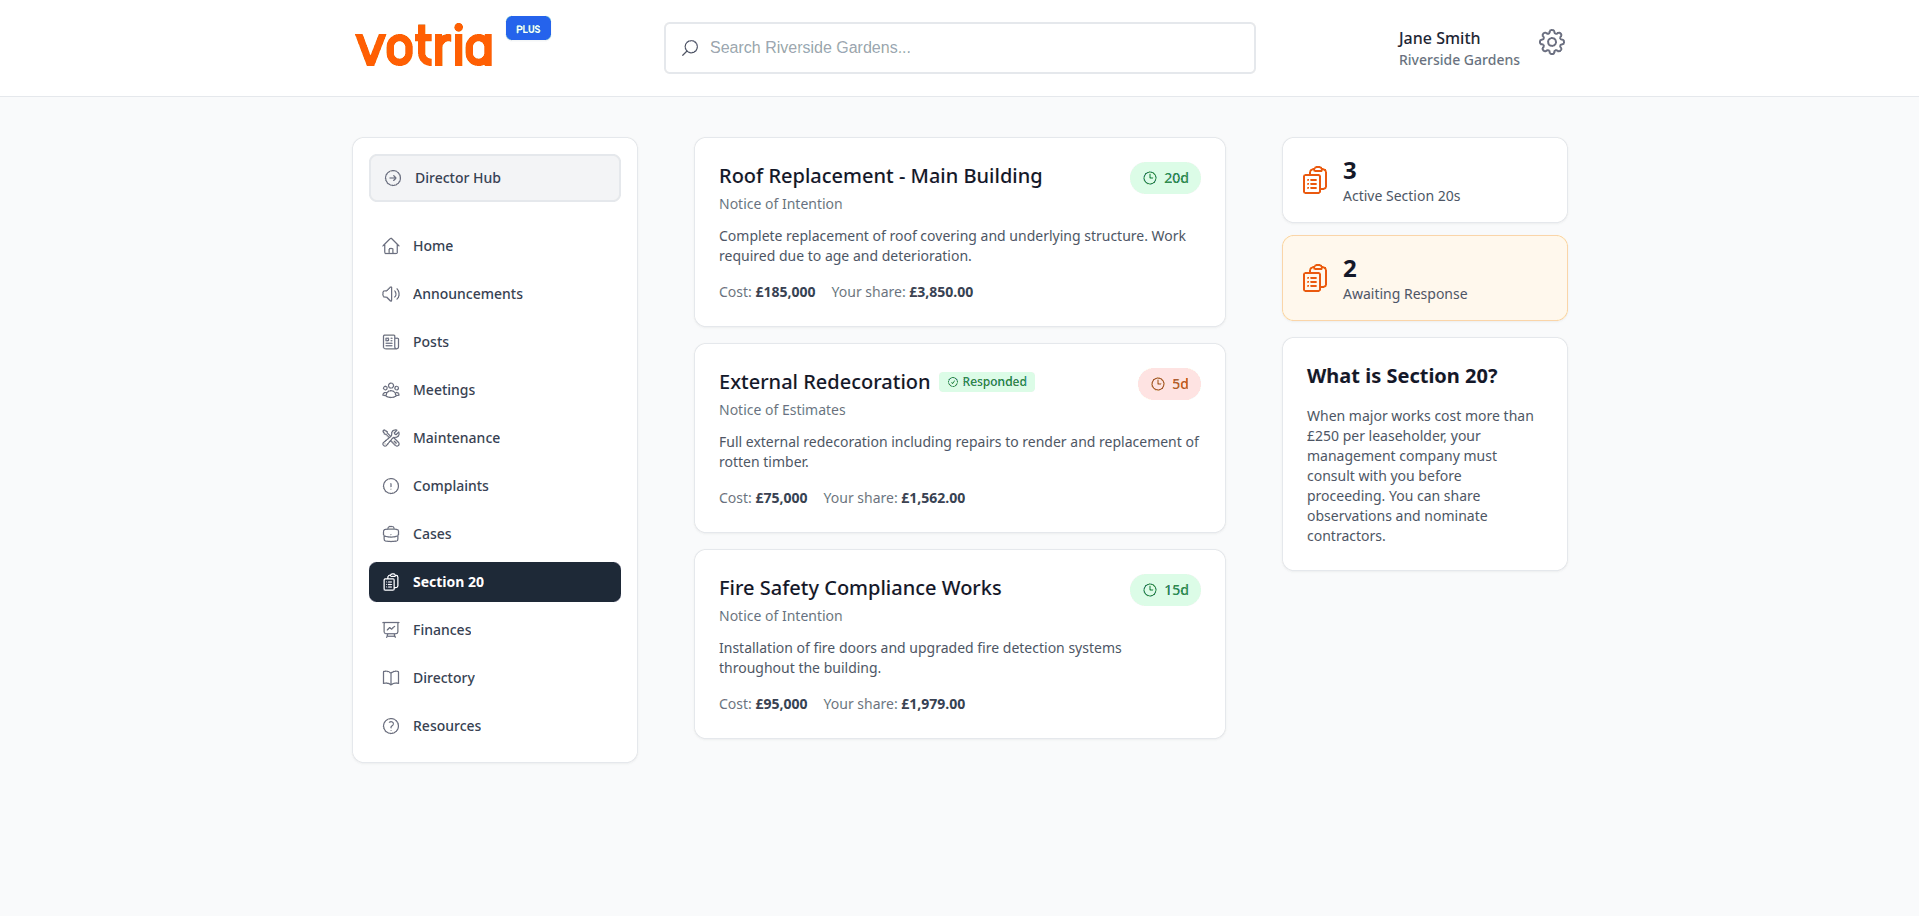Click the 15d deadline badge on Fire Safety card
This screenshot has height=916, width=1919.
(x=1165, y=590)
